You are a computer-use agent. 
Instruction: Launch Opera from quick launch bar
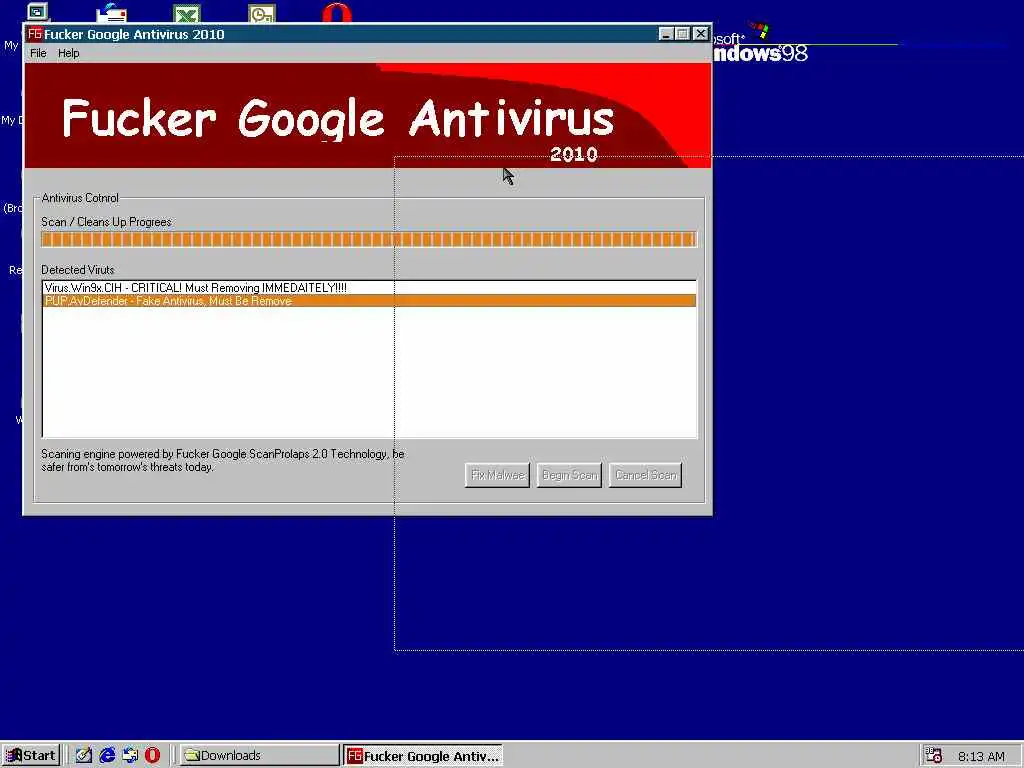click(153, 756)
